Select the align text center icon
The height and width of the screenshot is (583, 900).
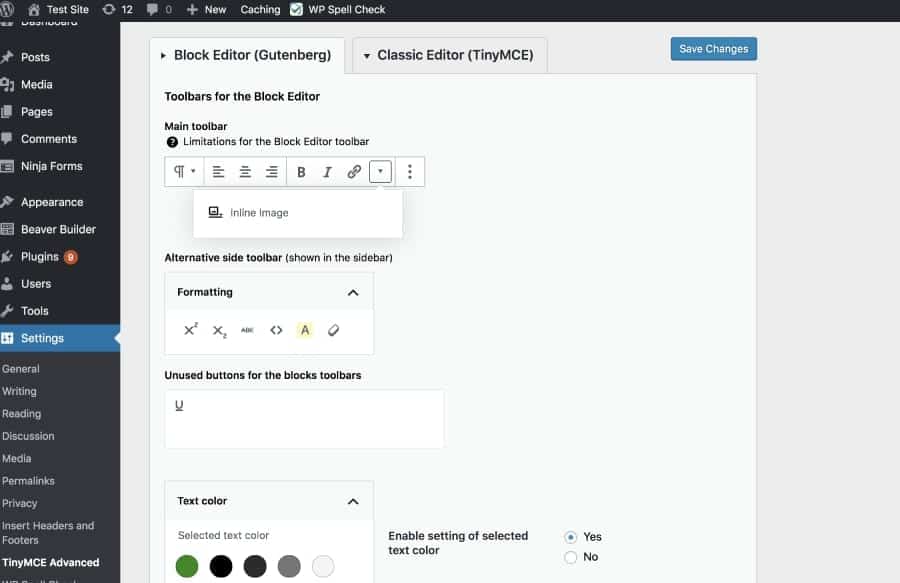245,172
